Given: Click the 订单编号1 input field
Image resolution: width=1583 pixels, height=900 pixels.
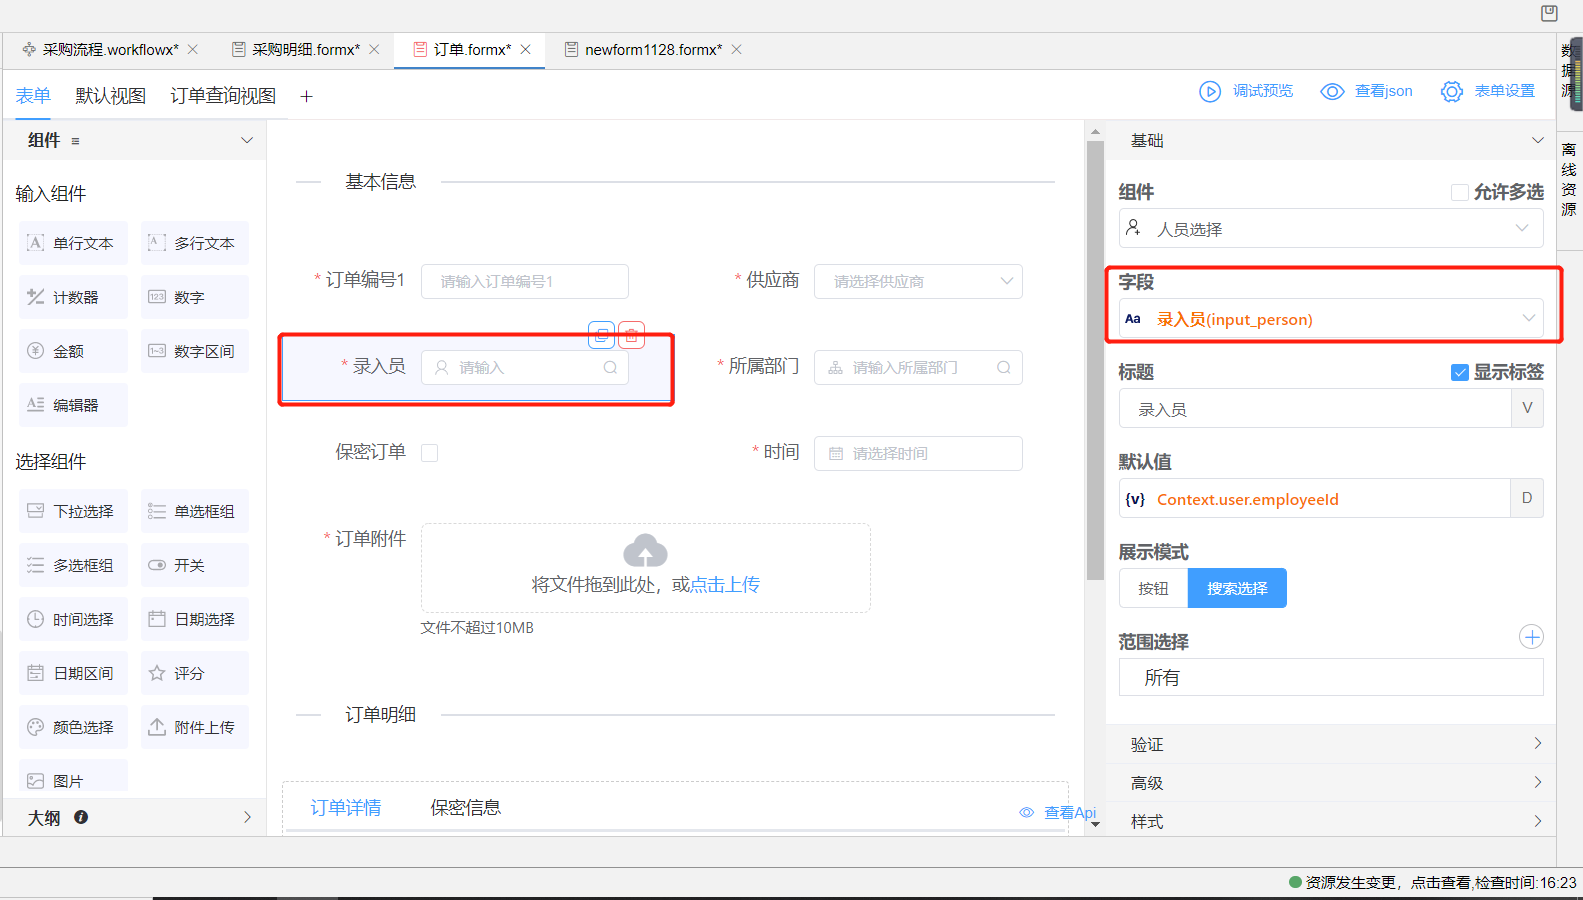Looking at the screenshot, I should 524,282.
